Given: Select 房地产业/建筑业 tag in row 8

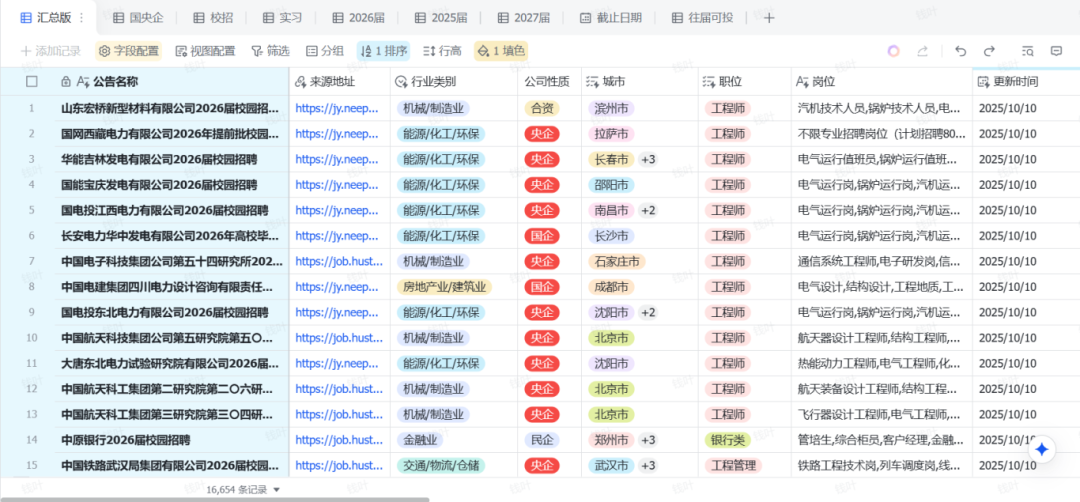Looking at the screenshot, I should click(x=444, y=287).
